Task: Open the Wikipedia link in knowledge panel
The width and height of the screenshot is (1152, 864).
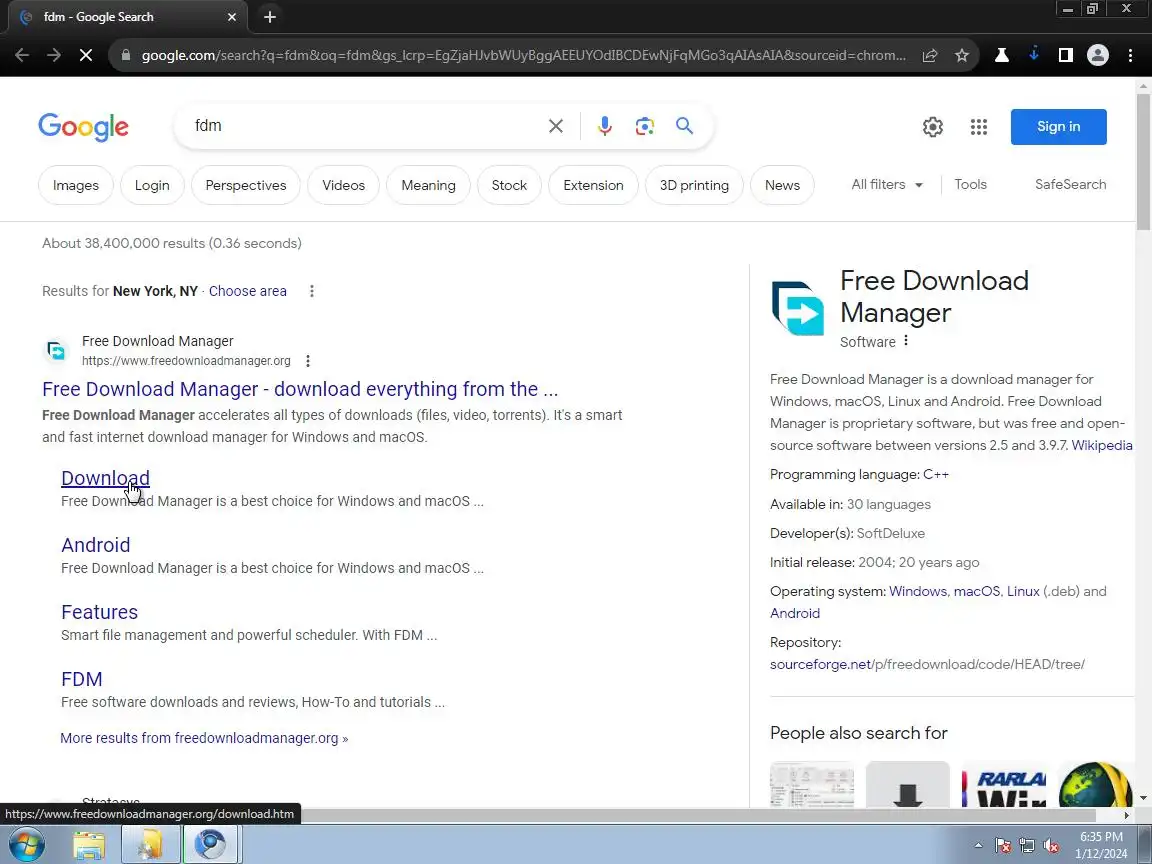Action: 1101,445
